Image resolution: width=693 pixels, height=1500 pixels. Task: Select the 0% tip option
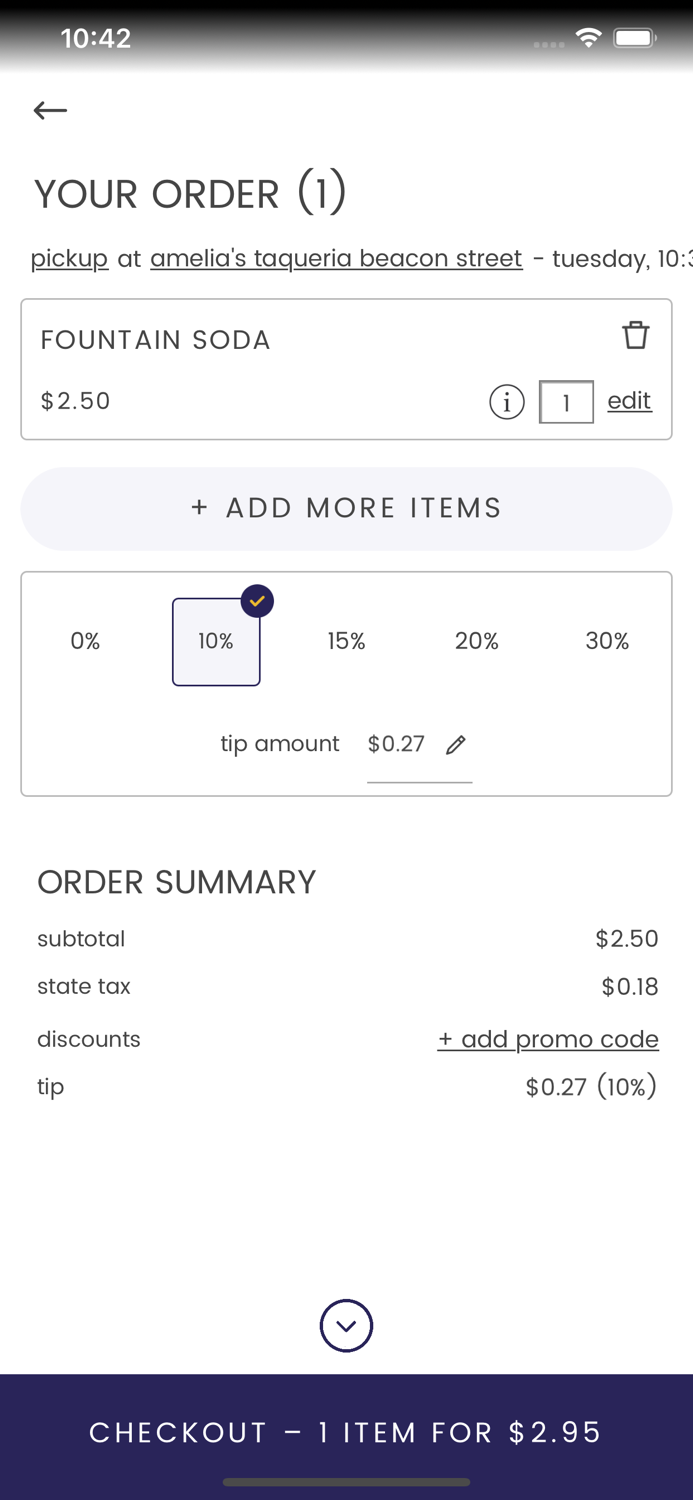pos(85,641)
